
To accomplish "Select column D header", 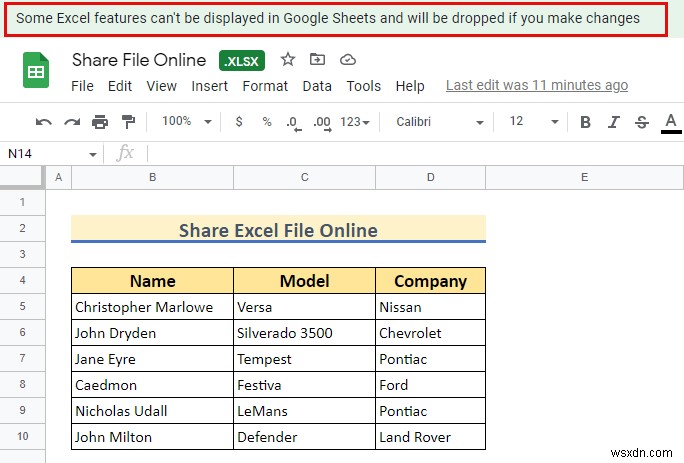I will click(x=430, y=177).
